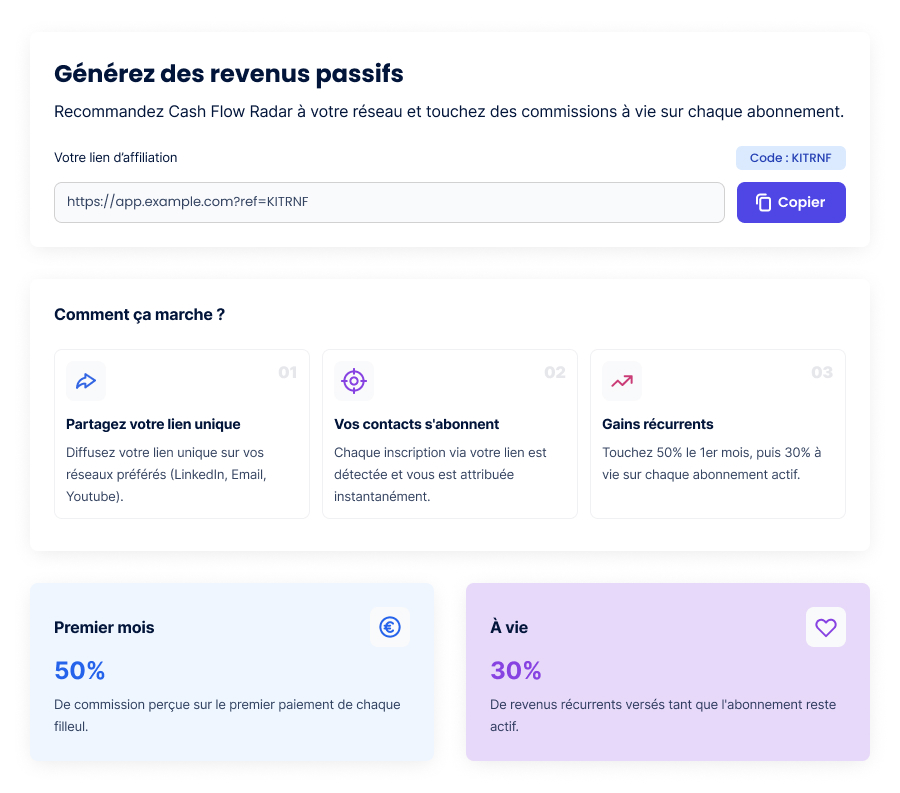Click the copy icon inside the Copier button
The width and height of the screenshot is (900, 793).
763,202
